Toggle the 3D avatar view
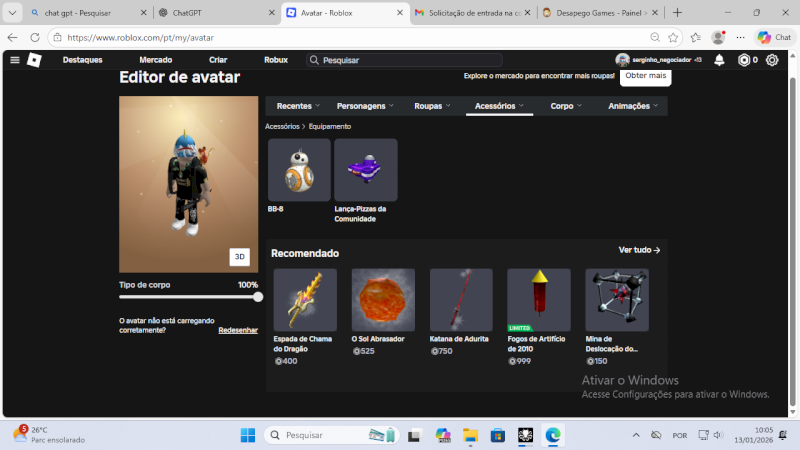This screenshot has width=800, height=450. pos(239,257)
